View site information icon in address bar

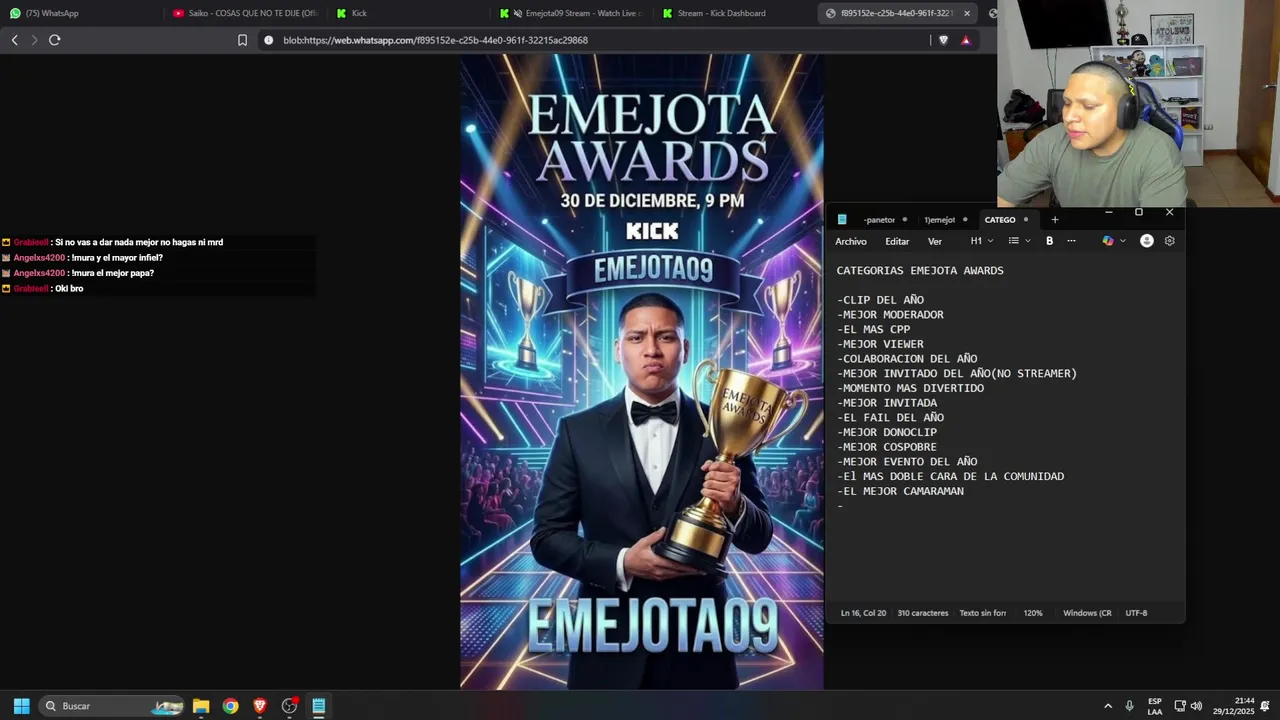268,40
